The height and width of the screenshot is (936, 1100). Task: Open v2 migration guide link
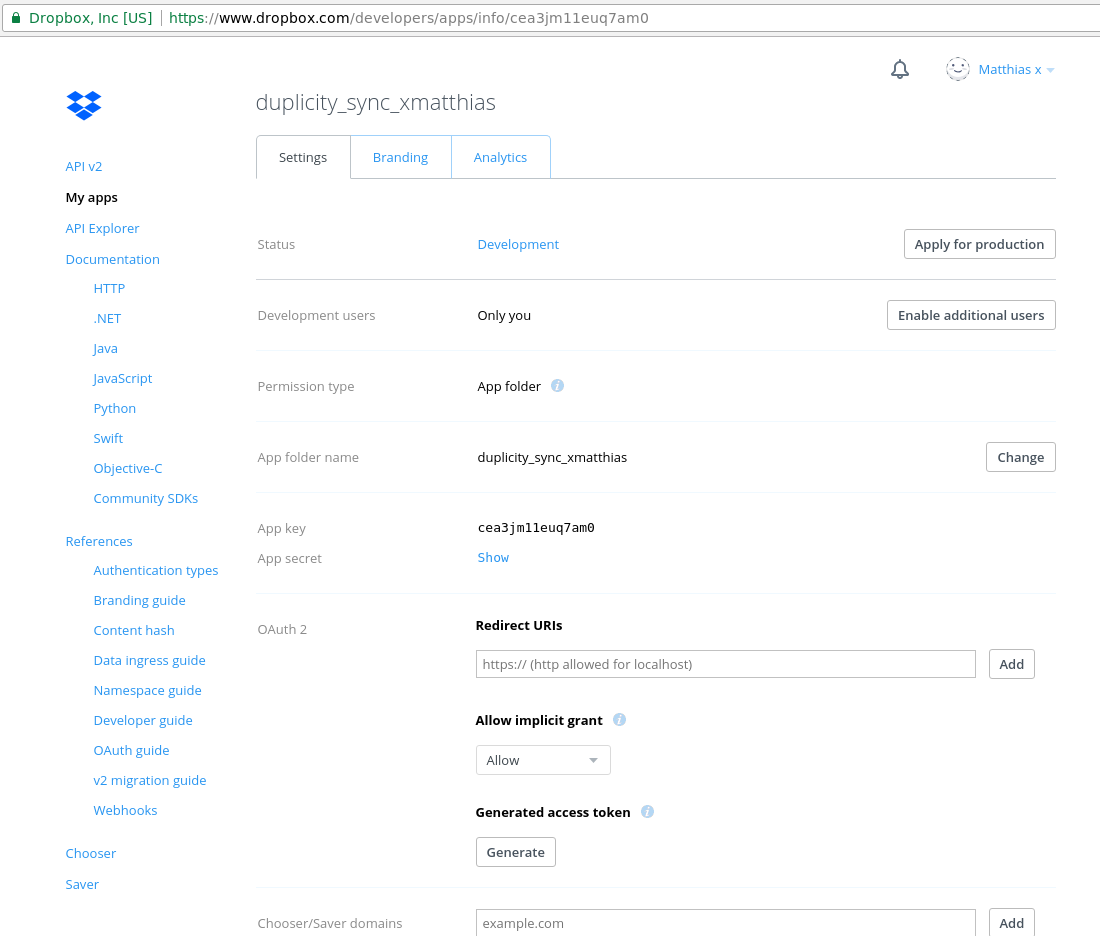point(149,780)
